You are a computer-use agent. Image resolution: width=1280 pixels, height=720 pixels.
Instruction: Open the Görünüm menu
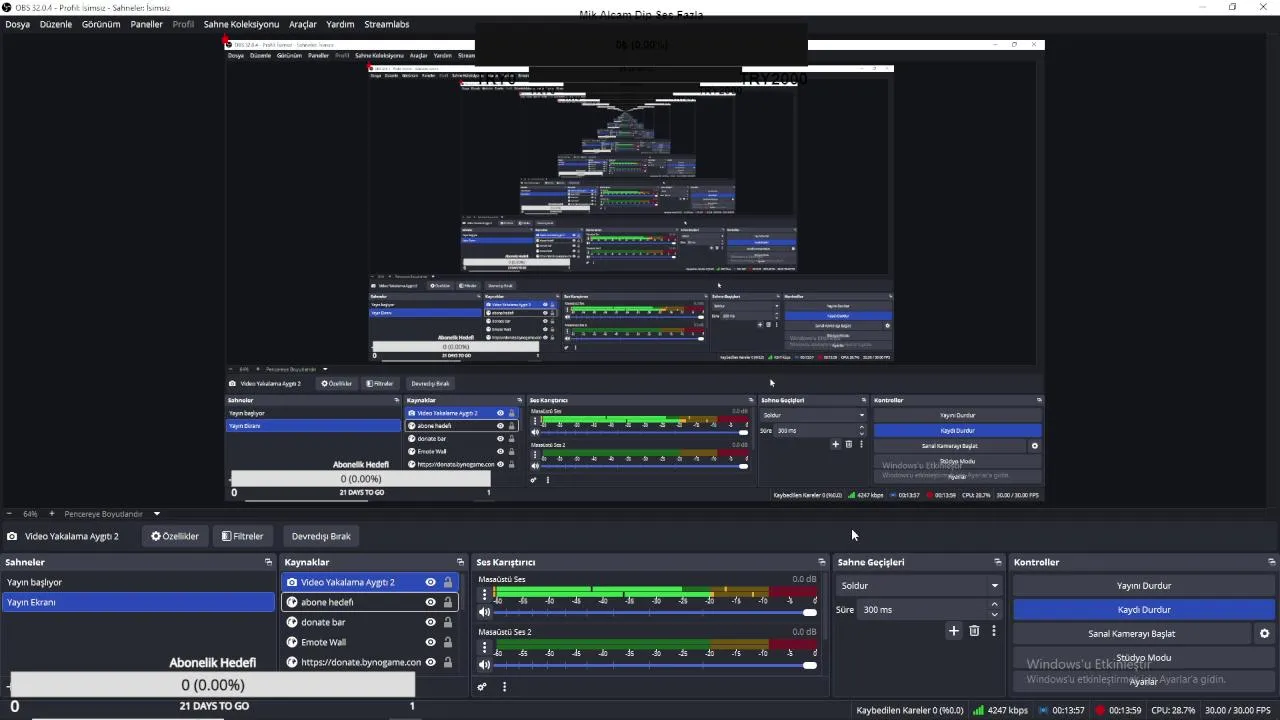point(101,24)
